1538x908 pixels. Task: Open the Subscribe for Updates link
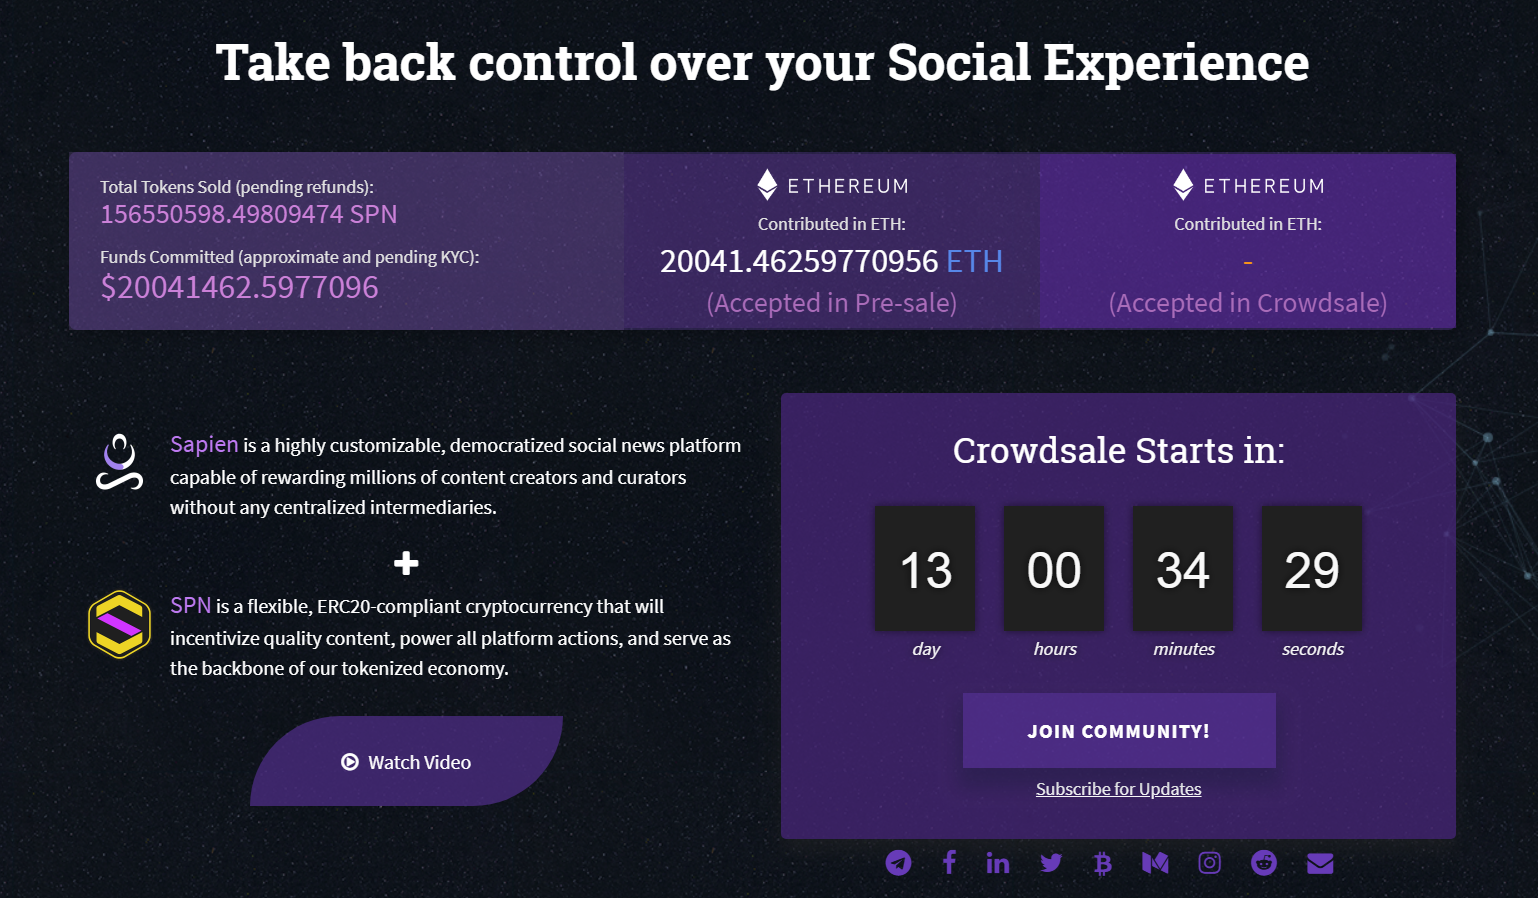tap(1118, 789)
